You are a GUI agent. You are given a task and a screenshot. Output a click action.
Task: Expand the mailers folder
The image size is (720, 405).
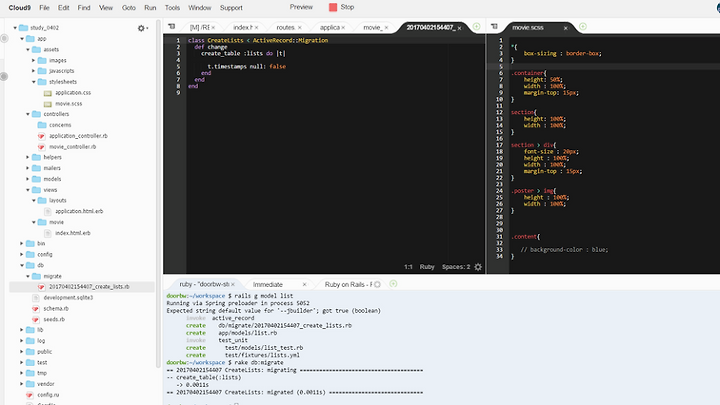pyautogui.click(x=28, y=168)
